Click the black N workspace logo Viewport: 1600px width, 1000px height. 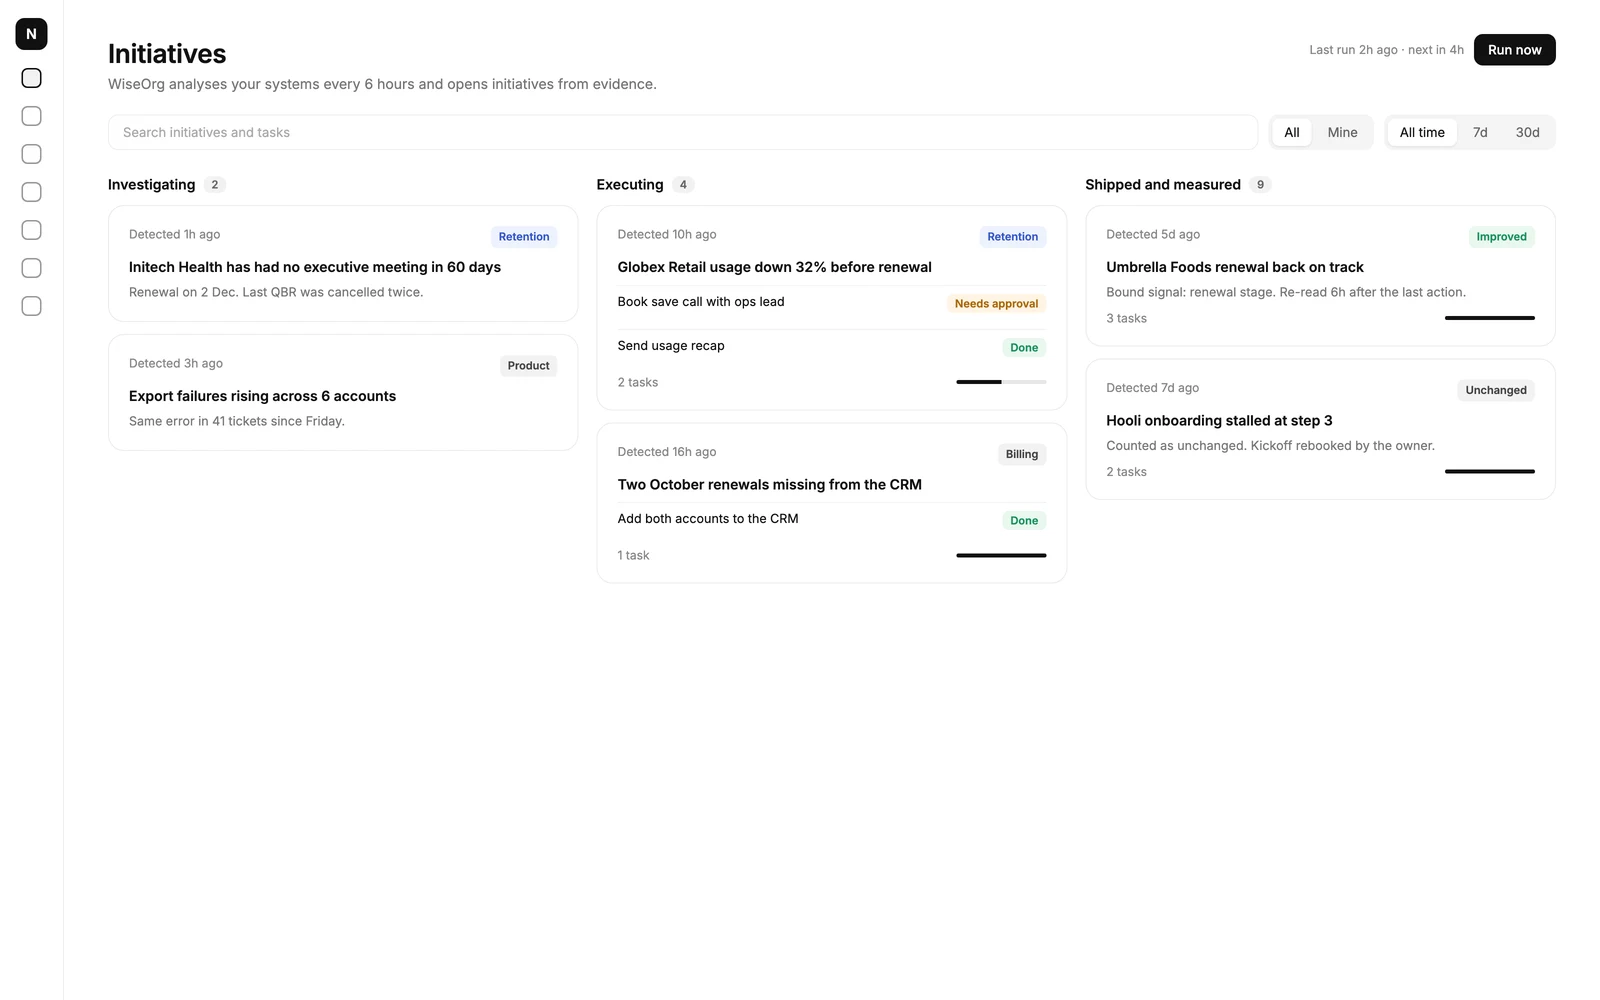coord(31,34)
